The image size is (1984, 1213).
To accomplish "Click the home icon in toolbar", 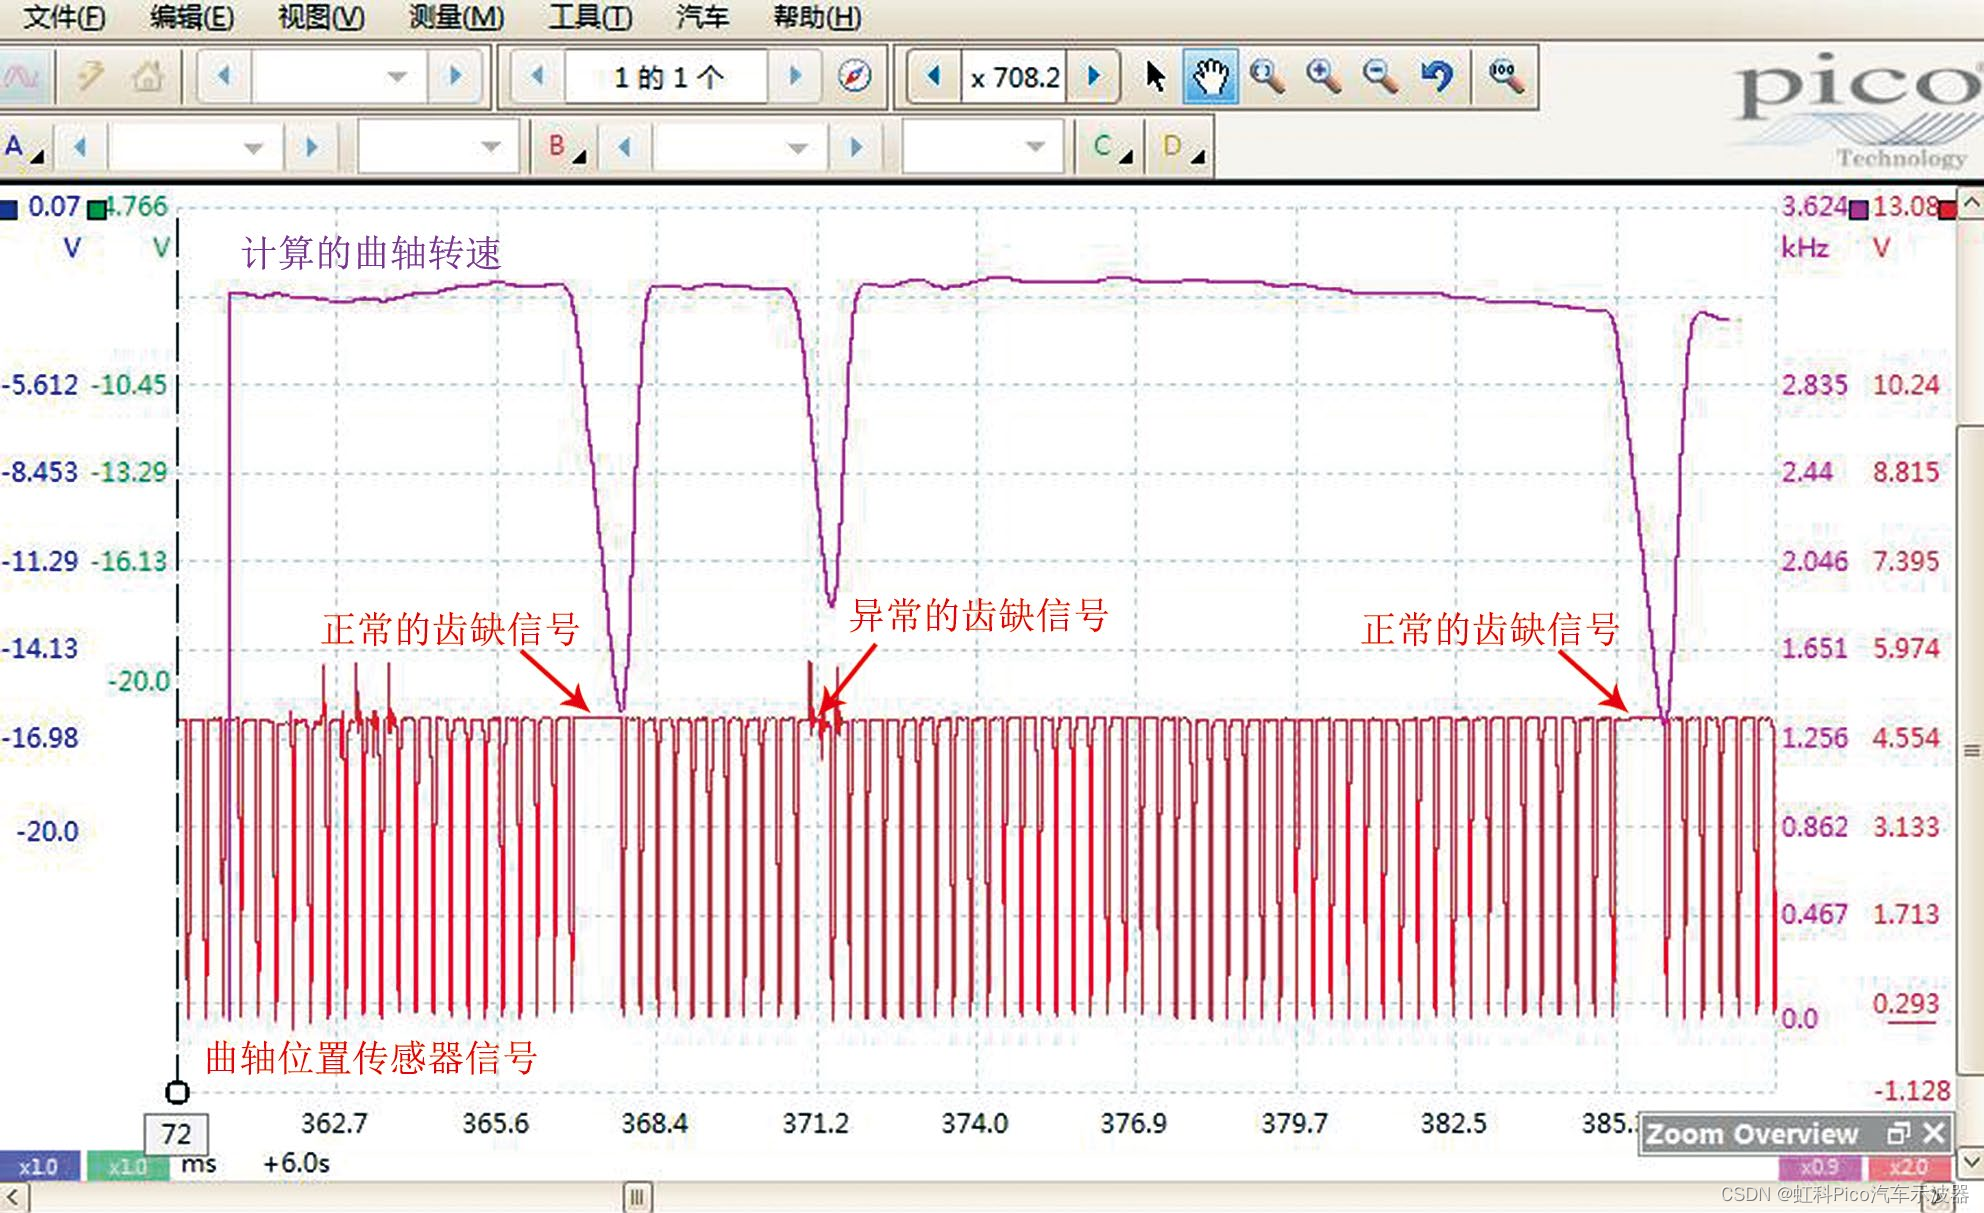I will [148, 76].
